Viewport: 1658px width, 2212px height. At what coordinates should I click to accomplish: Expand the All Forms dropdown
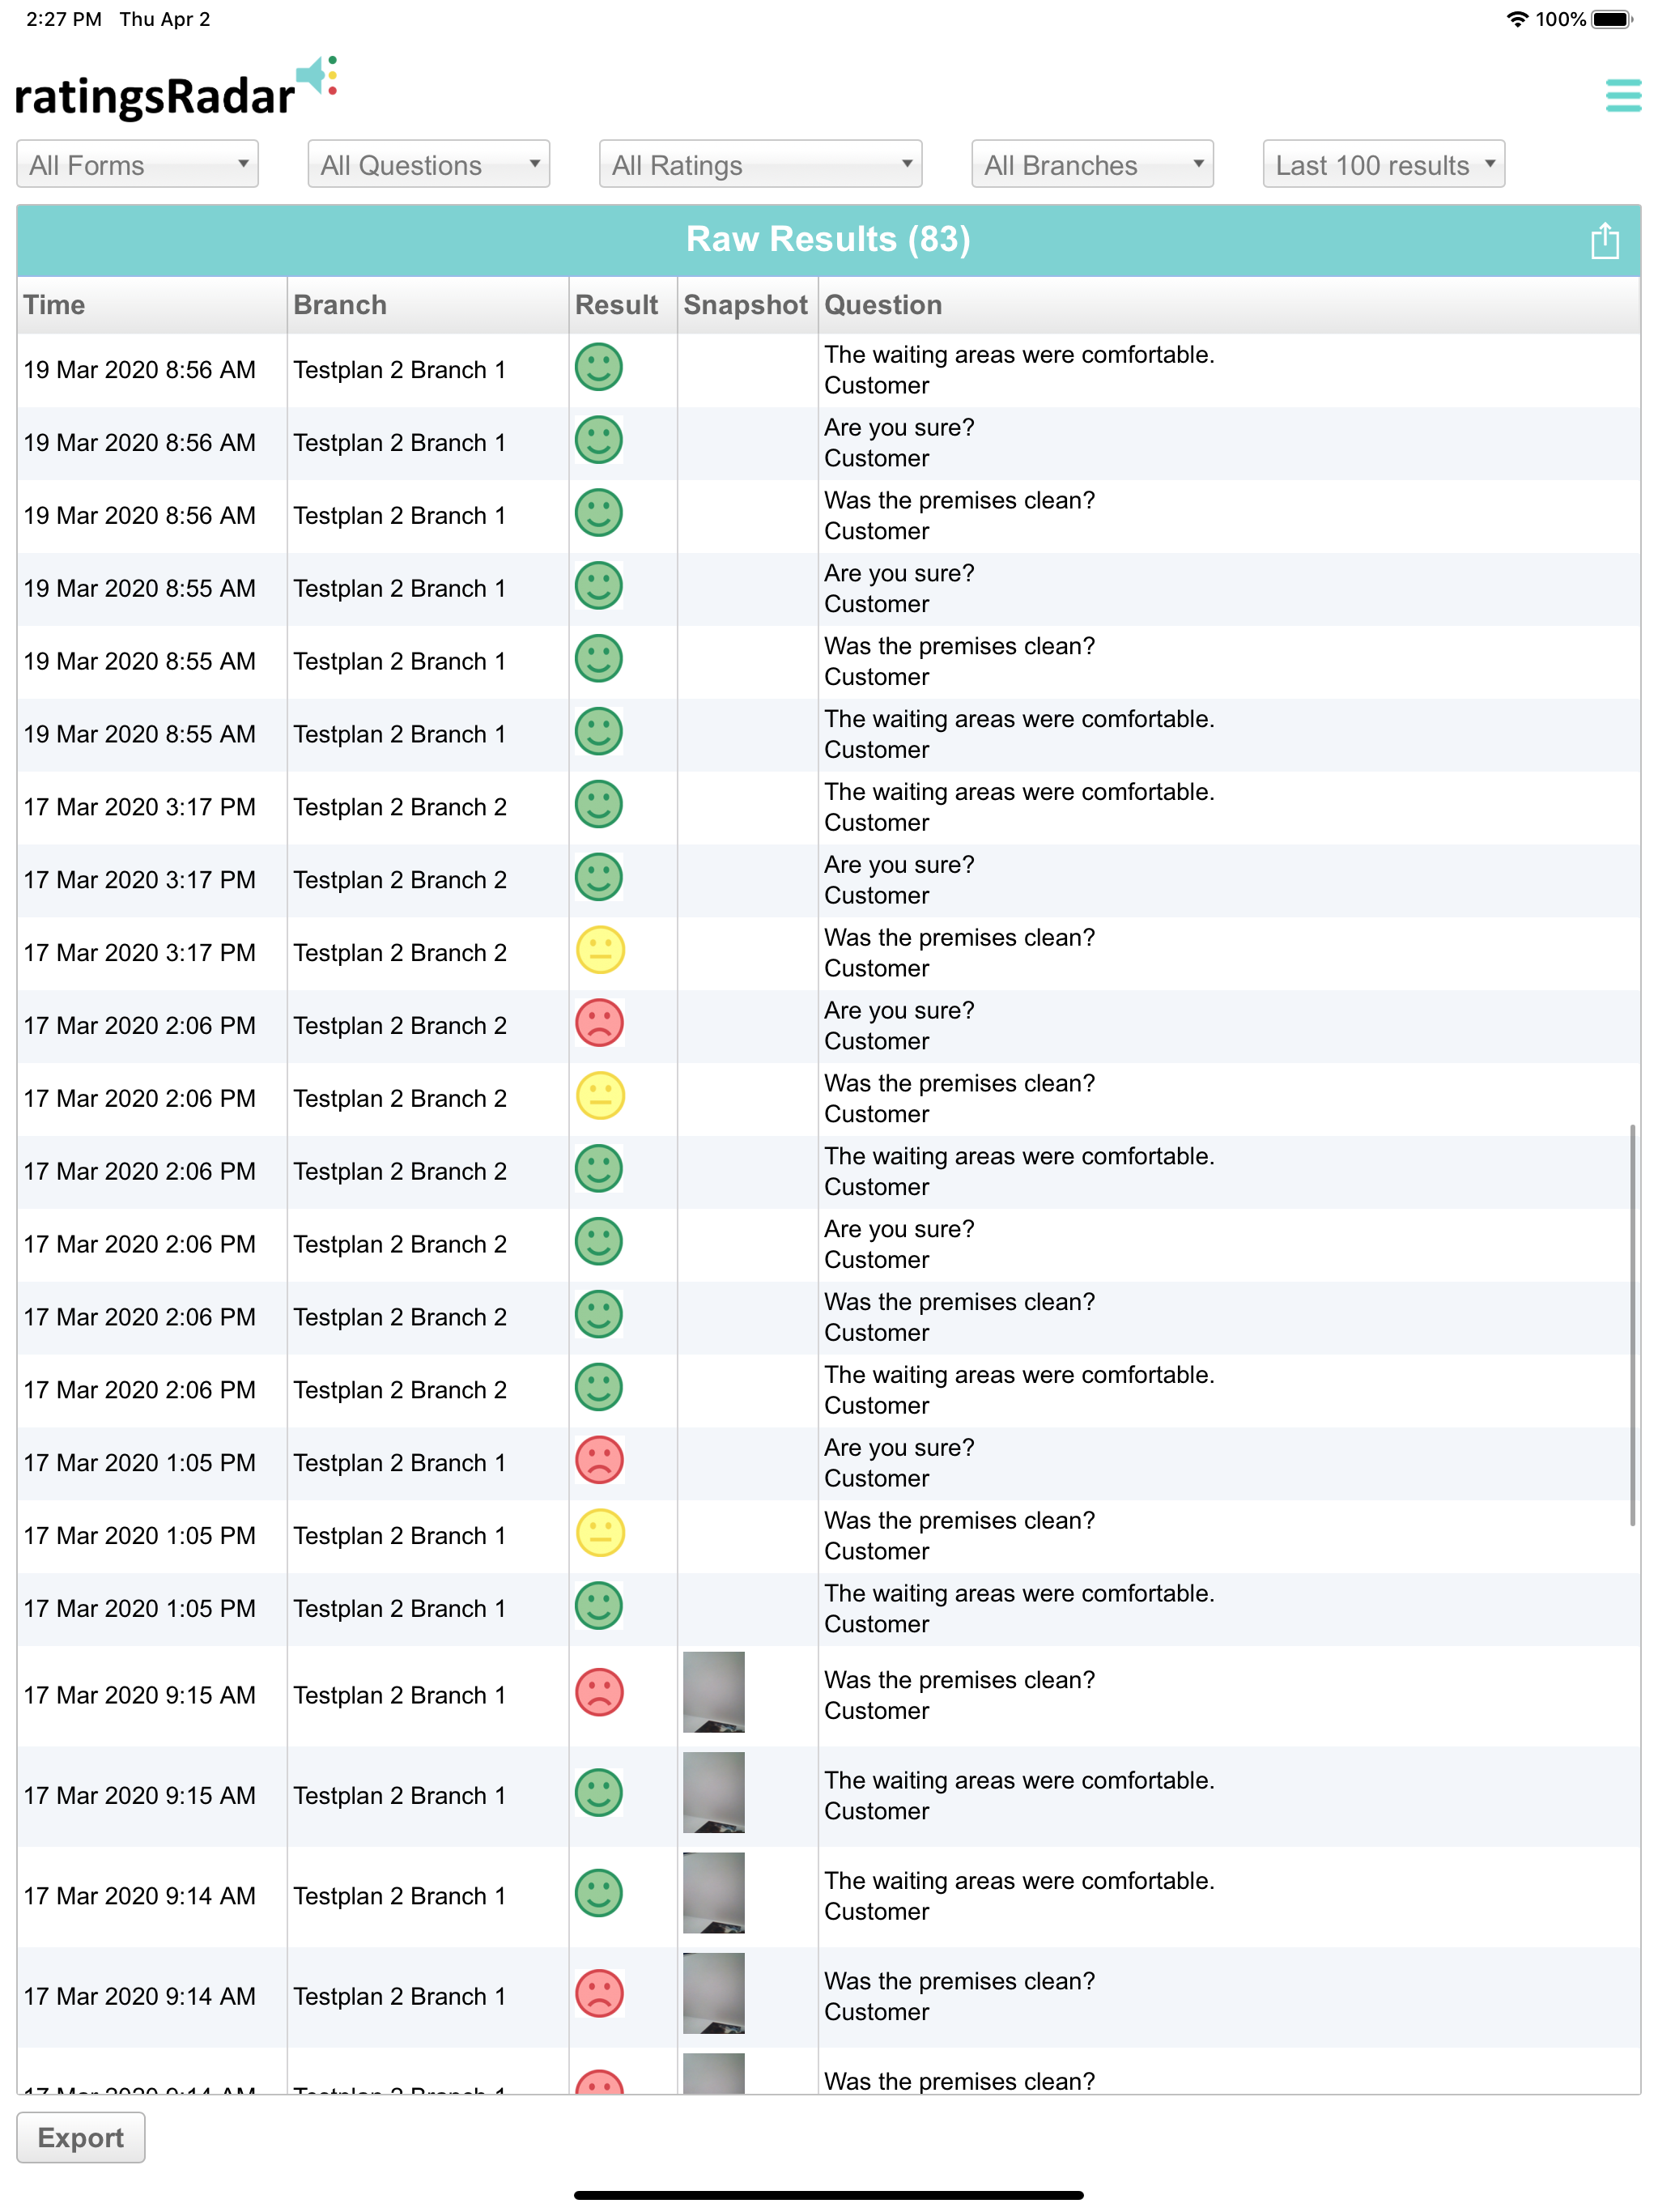pyautogui.click(x=137, y=164)
